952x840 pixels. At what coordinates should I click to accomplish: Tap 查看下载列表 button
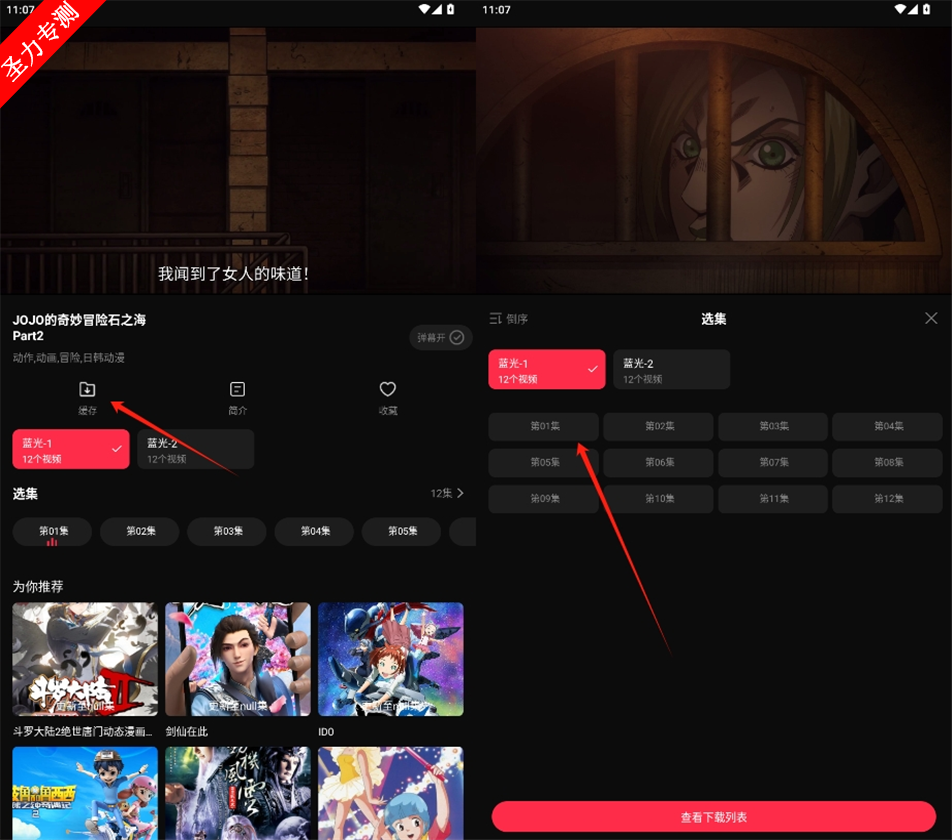click(x=714, y=817)
